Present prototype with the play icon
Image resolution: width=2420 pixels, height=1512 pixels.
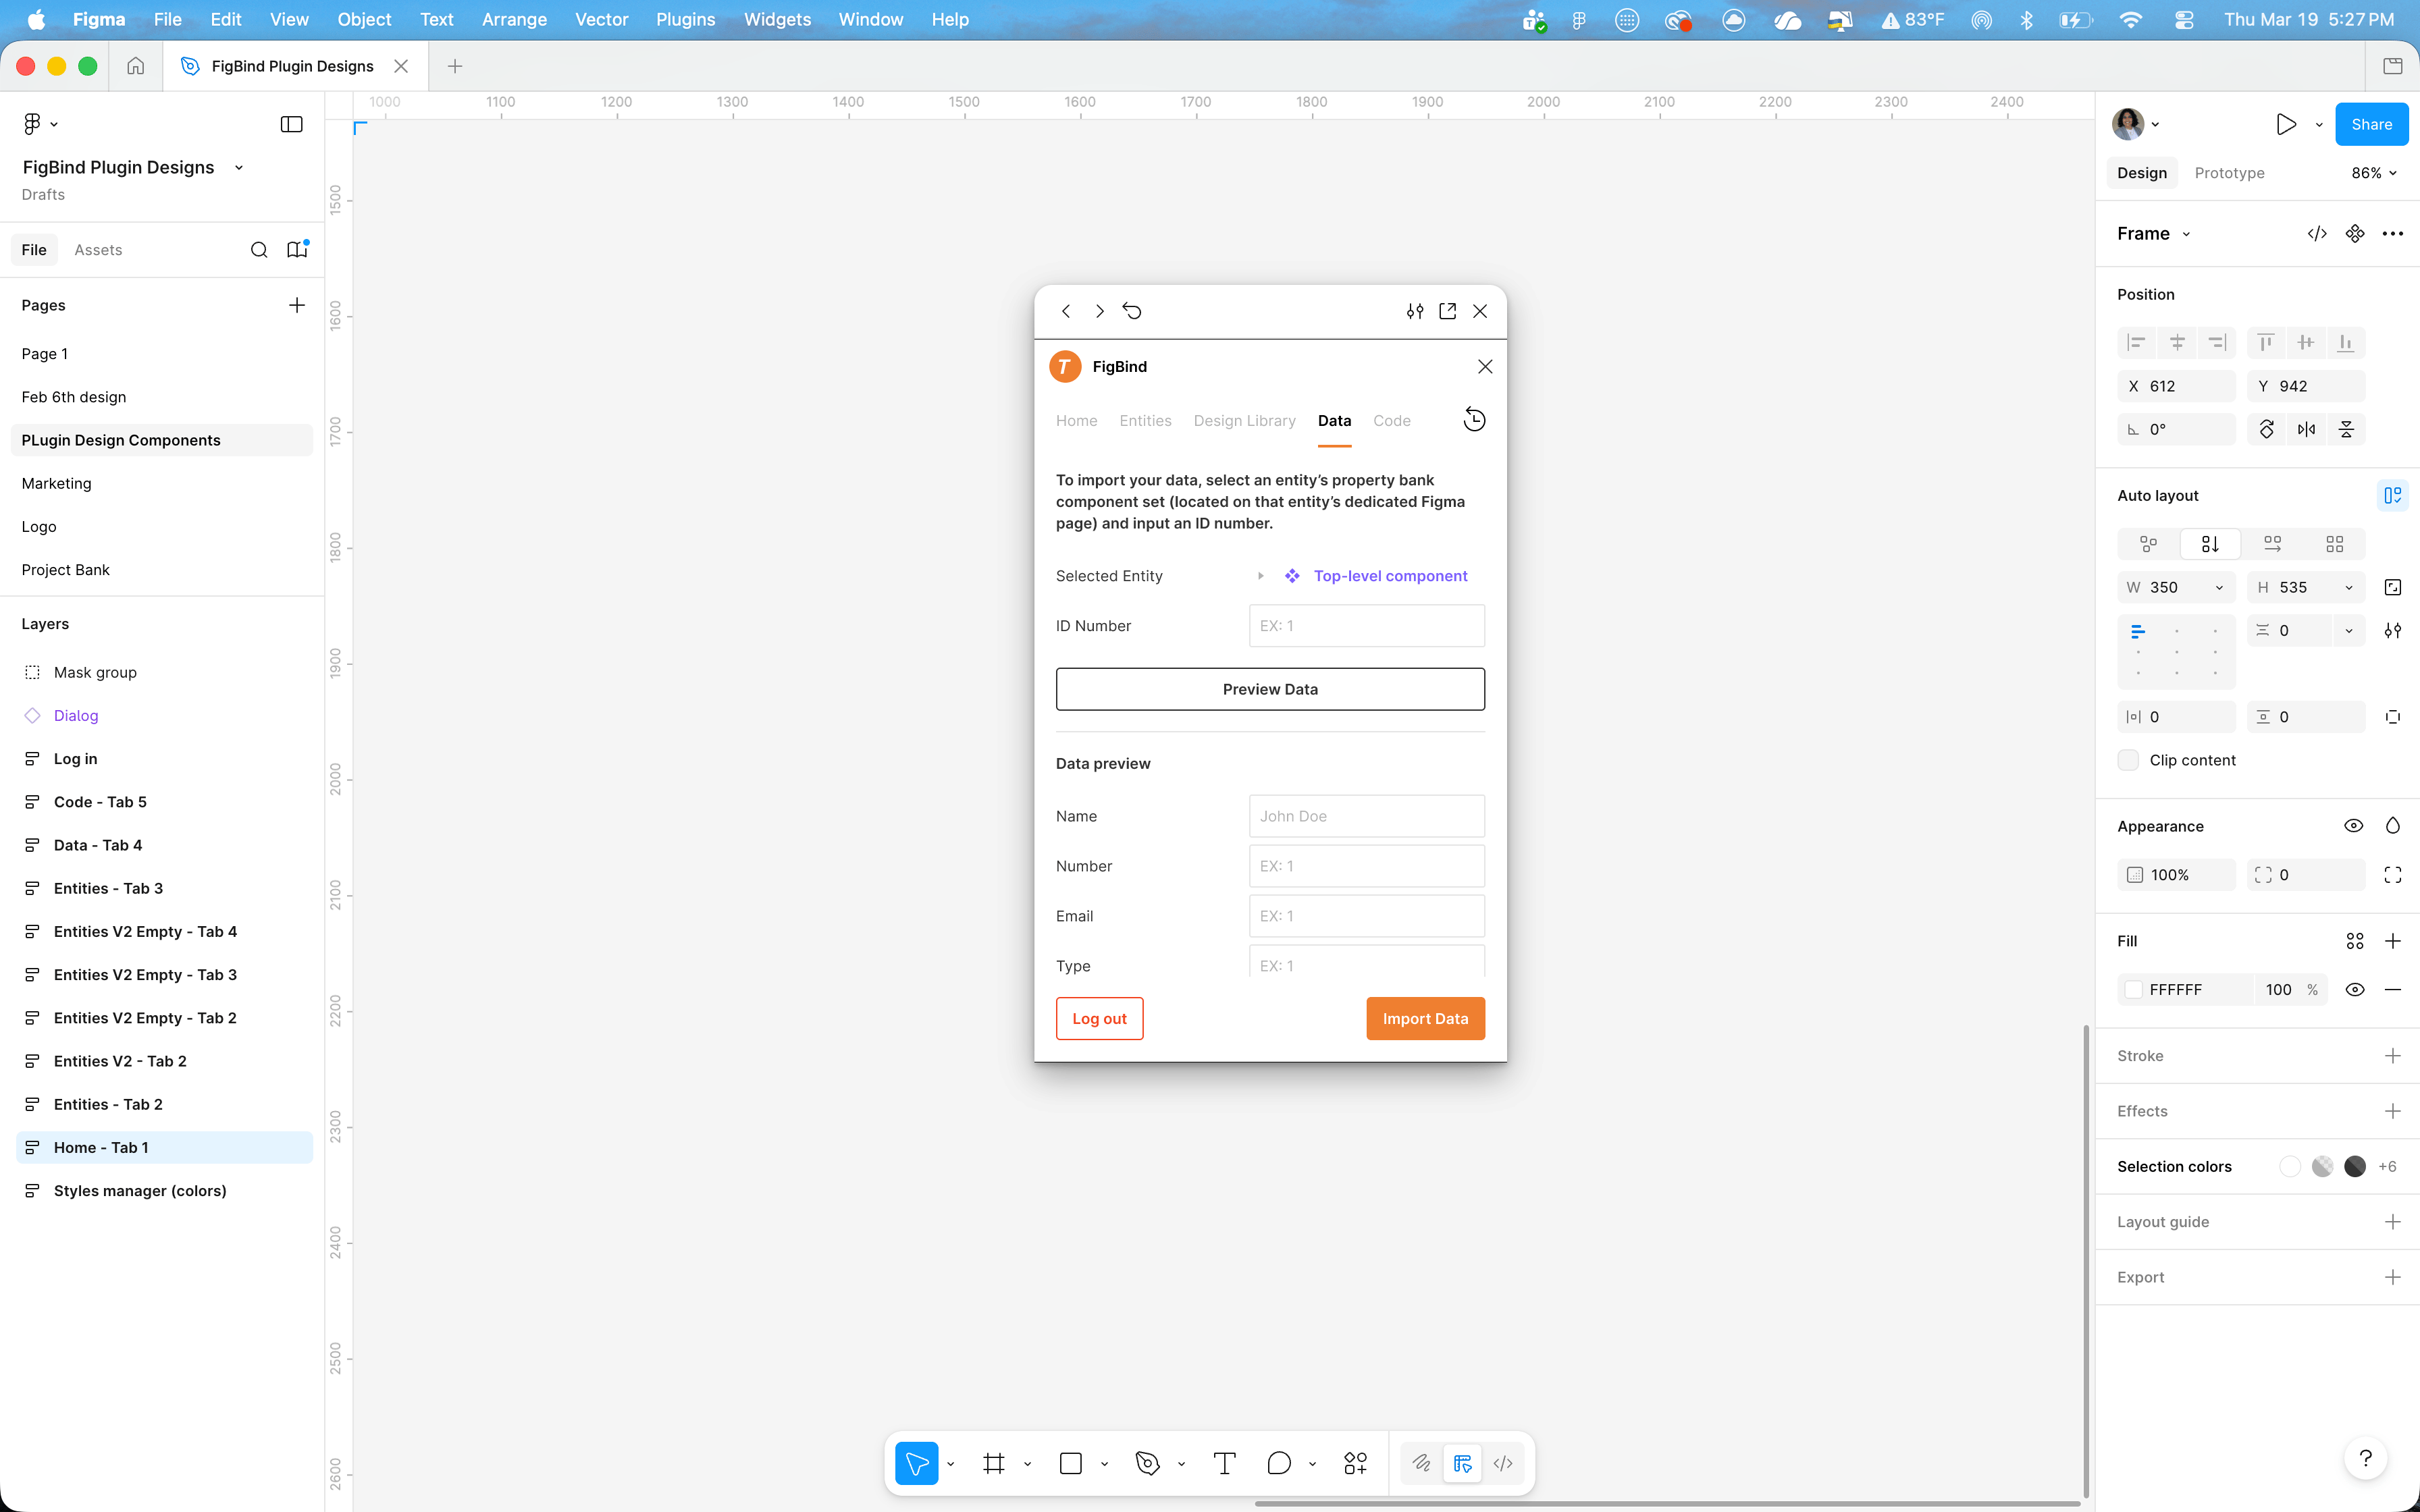2285,124
